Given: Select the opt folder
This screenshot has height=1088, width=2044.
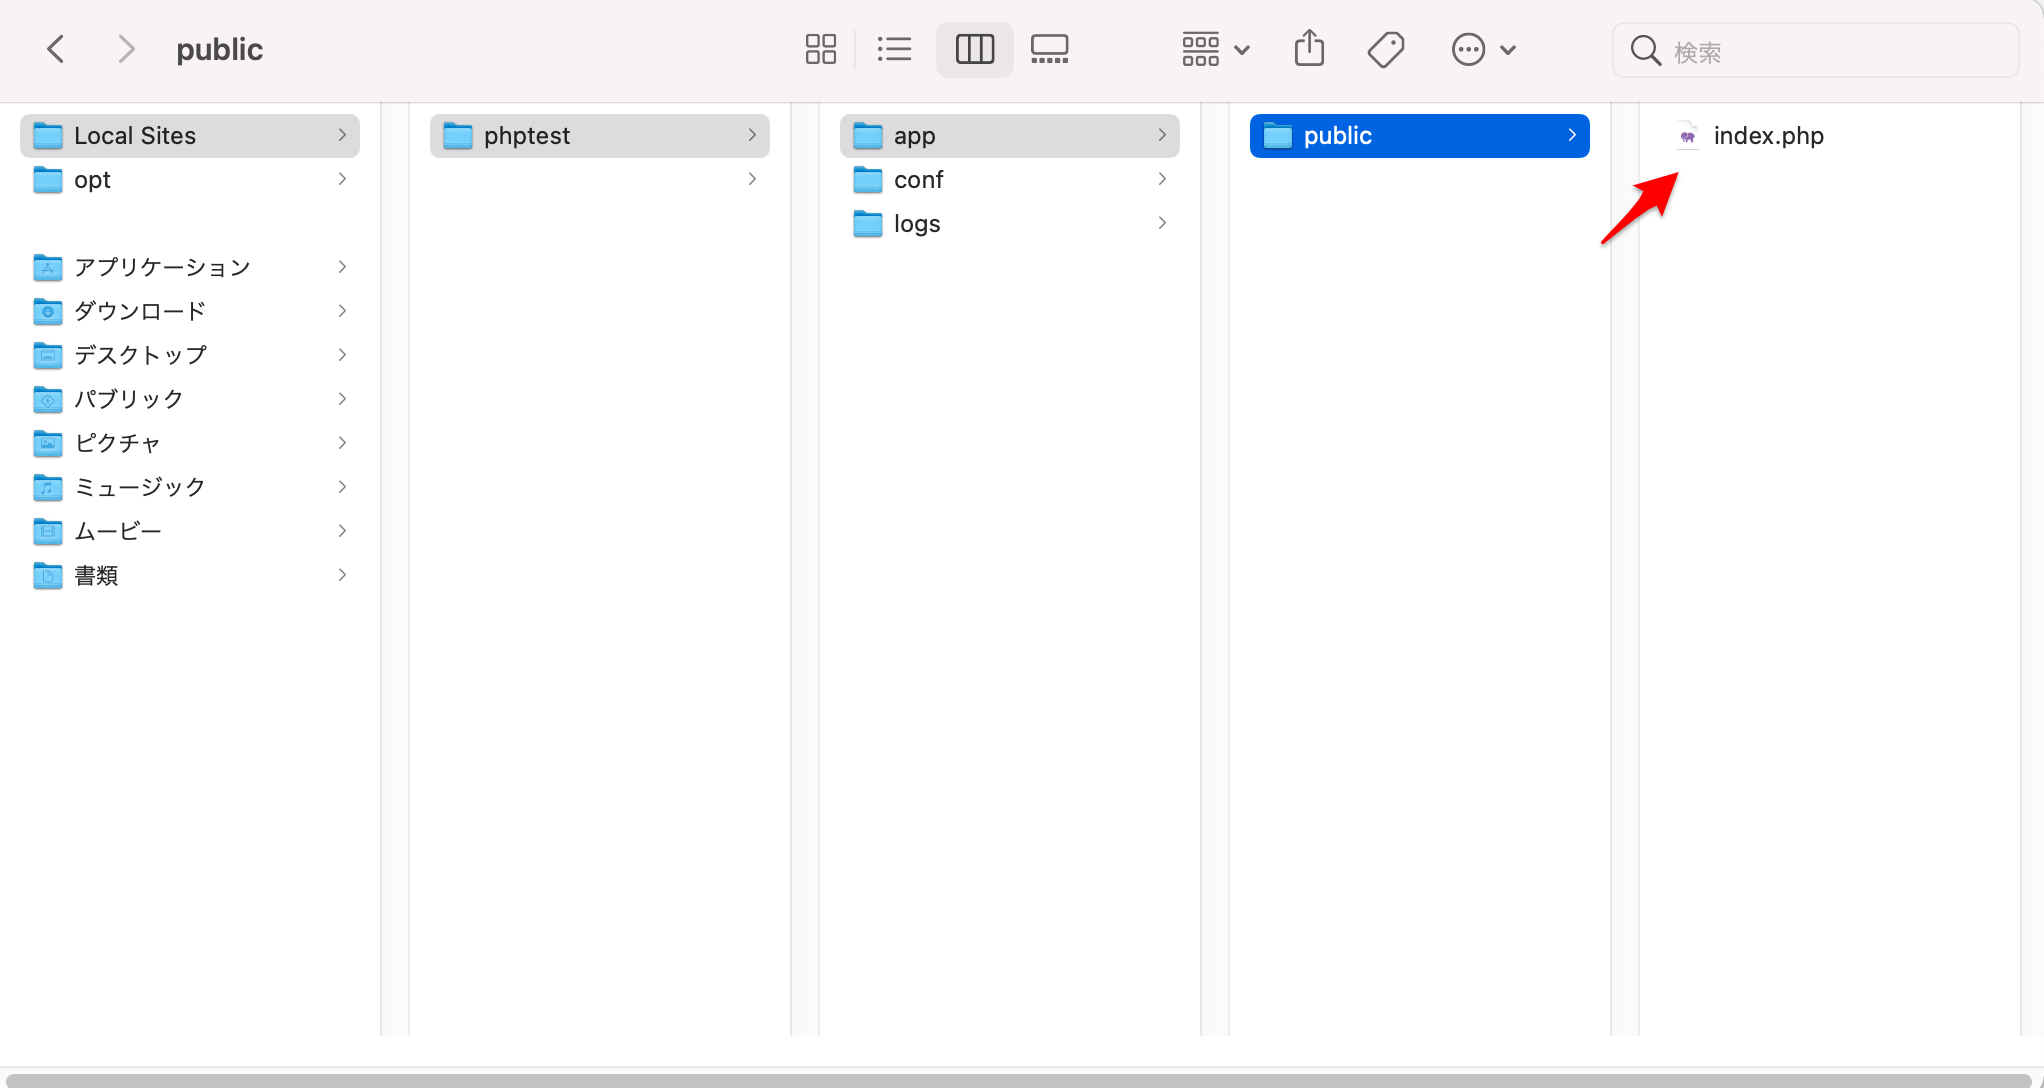Looking at the screenshot, I should [x=92, y=180].
